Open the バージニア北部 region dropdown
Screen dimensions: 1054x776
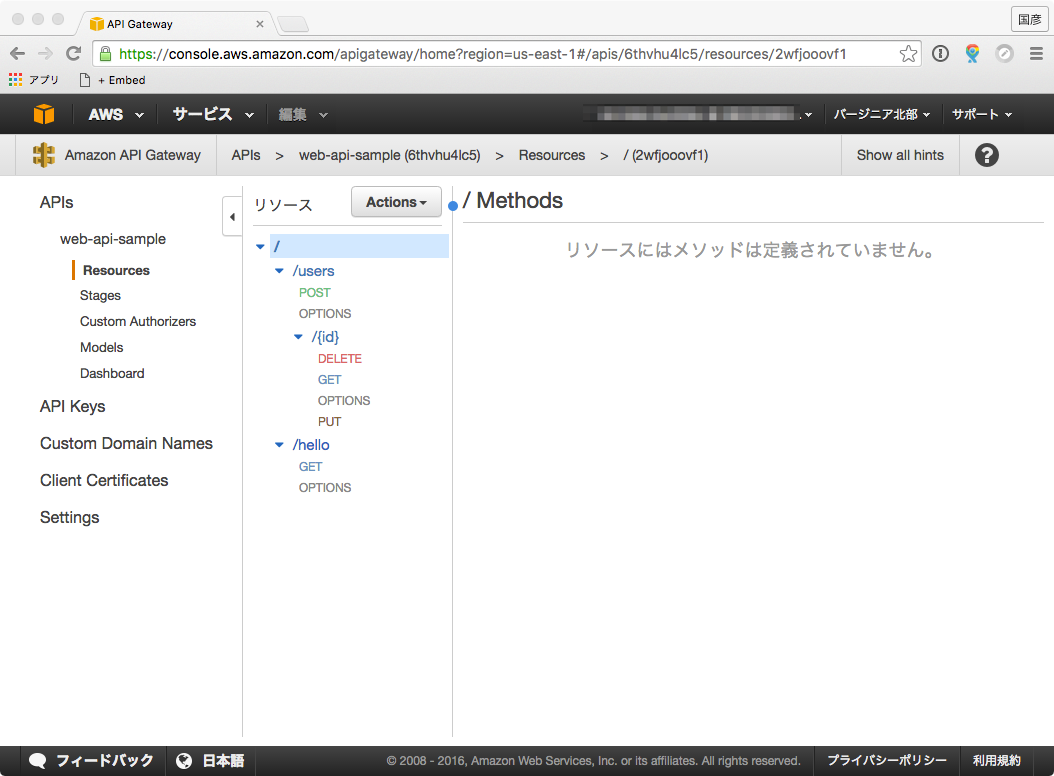tap(882, 114)
